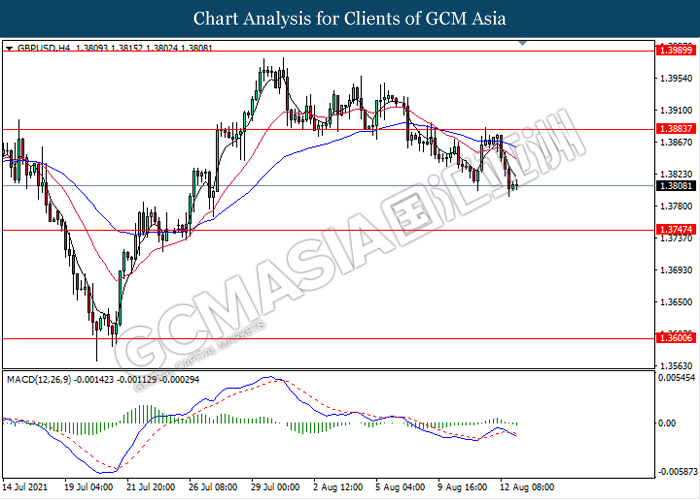The image size is (700, 500).
Task: Click the 1.36930 price scale value
Action: point(676,270)
